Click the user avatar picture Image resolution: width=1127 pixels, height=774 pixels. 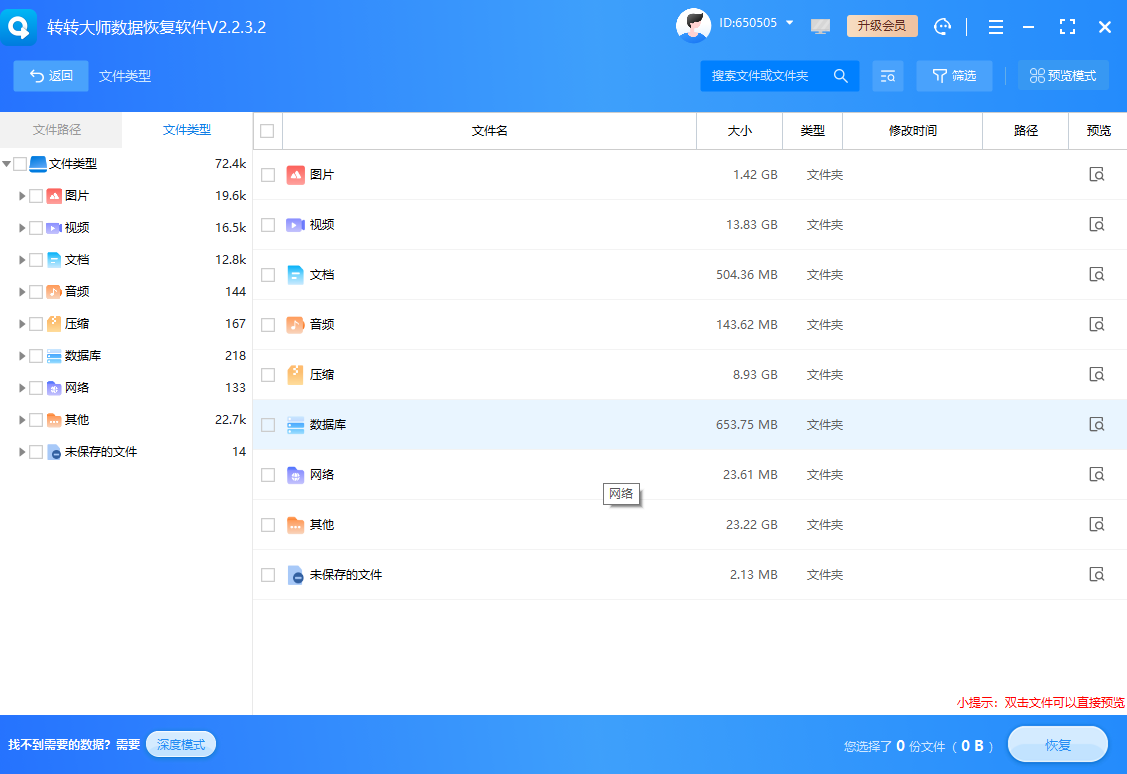pyautogui.click(x=693, y=24)
